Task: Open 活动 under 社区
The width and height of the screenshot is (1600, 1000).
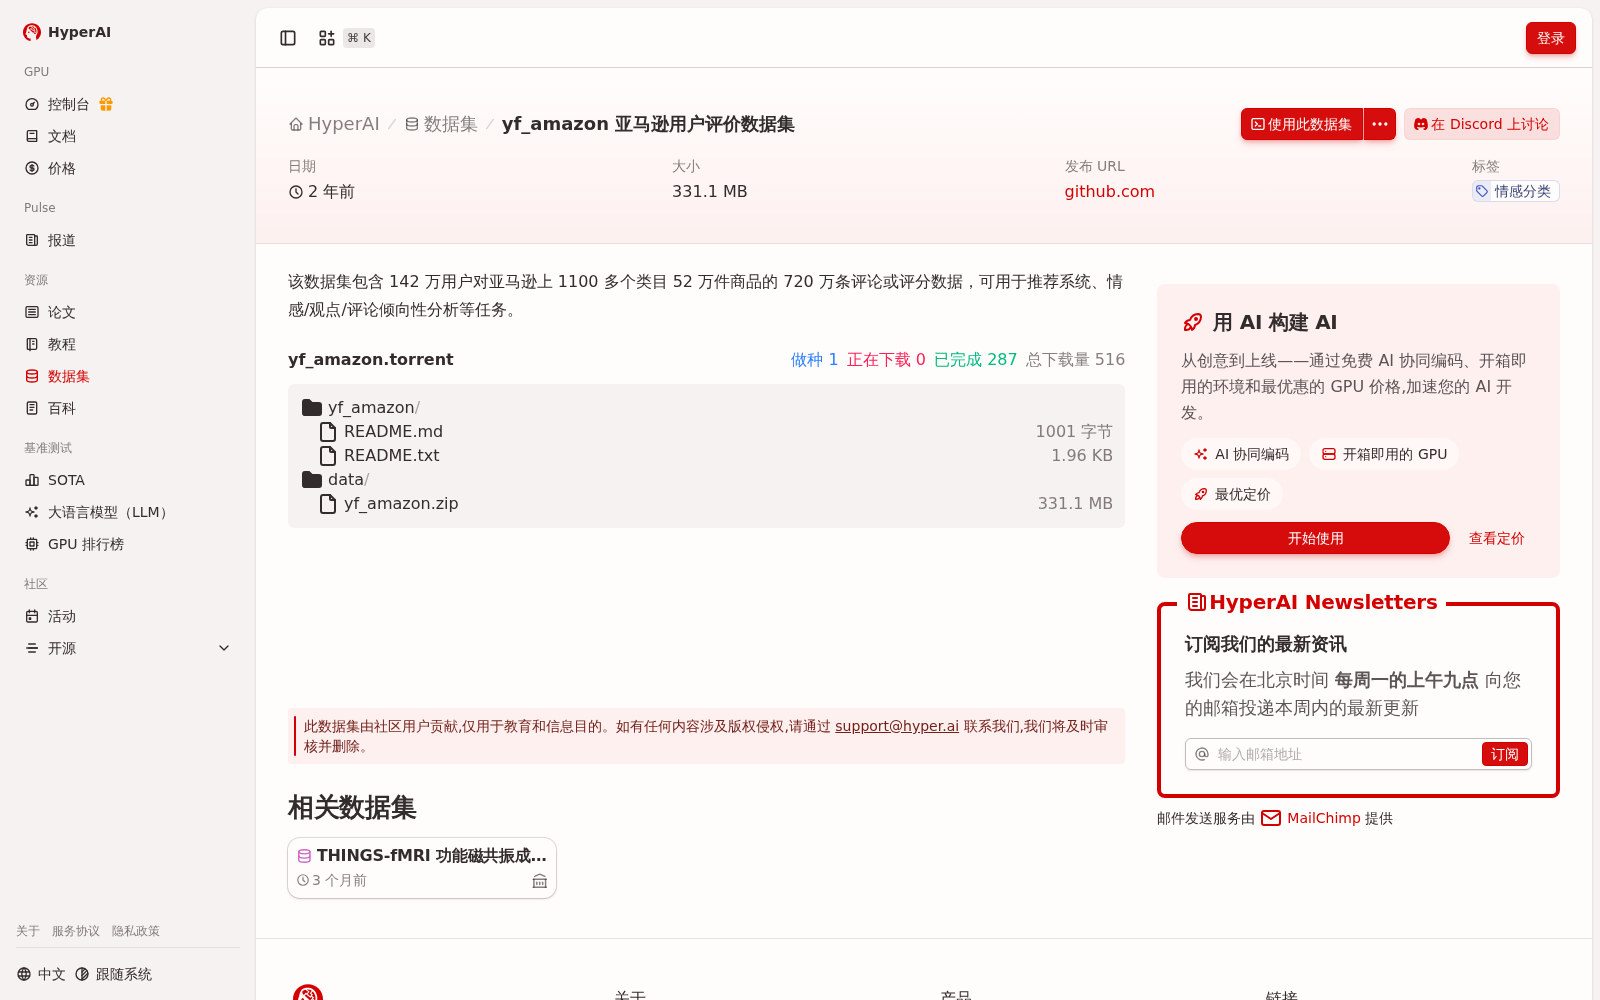Action: 128,616
